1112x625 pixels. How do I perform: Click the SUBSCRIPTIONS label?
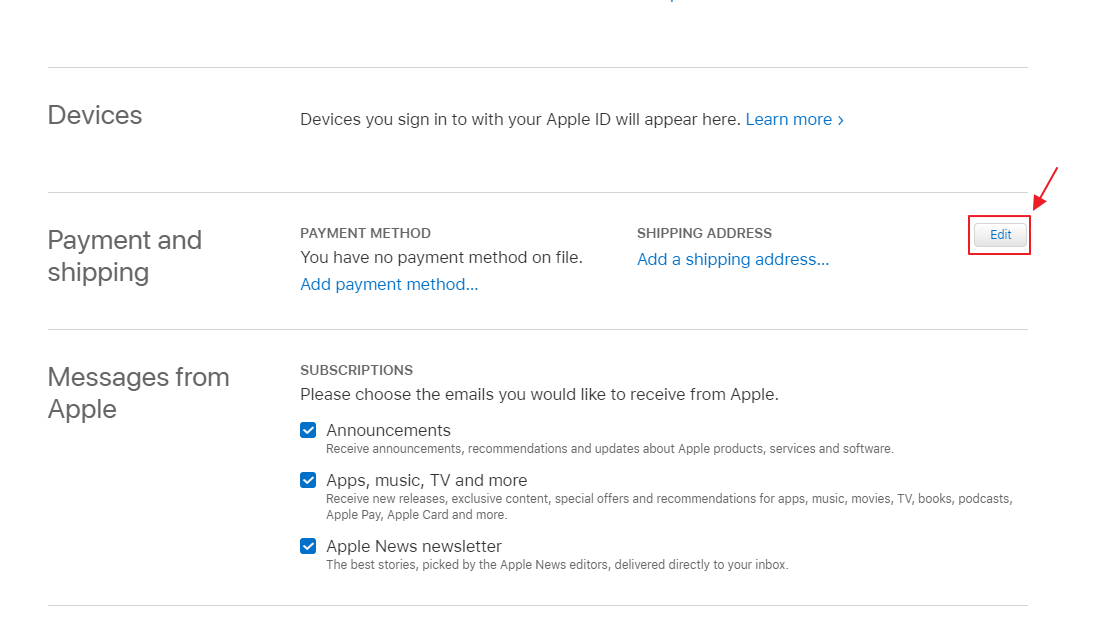pos(356,370)
